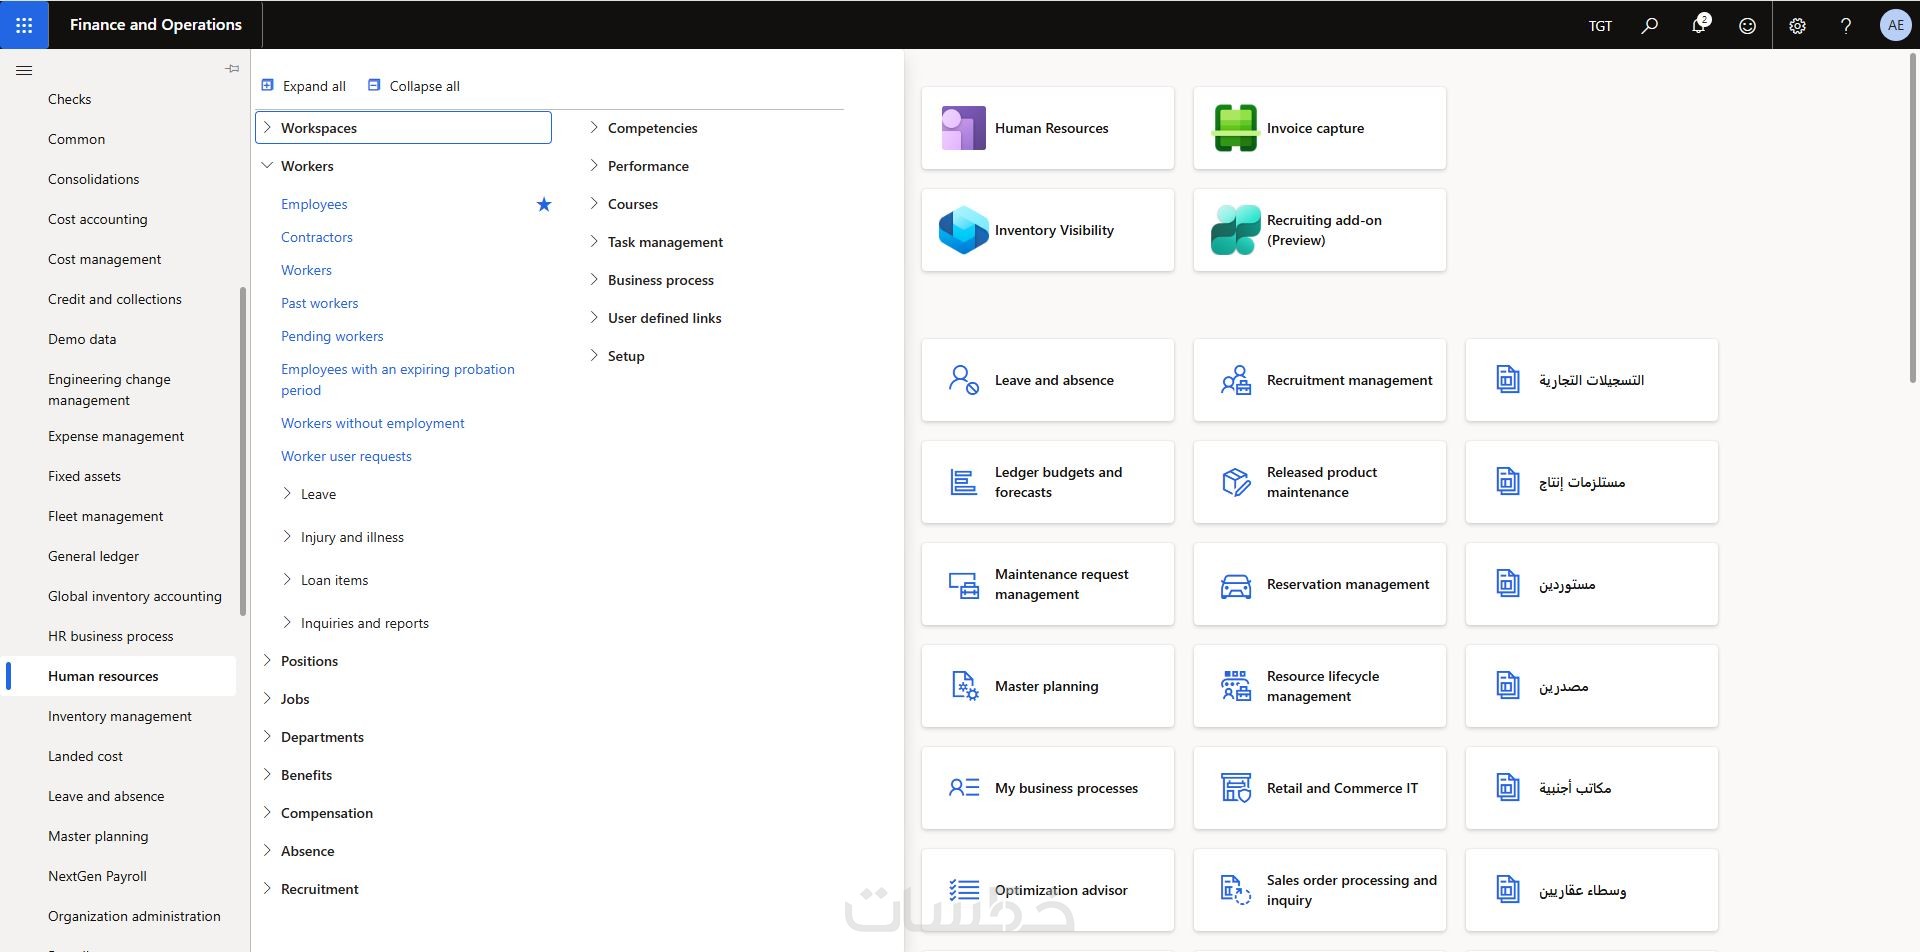Viewport: 1920px width, 952px height.
Task: Expand the Leave subsection
Action: 287,494
